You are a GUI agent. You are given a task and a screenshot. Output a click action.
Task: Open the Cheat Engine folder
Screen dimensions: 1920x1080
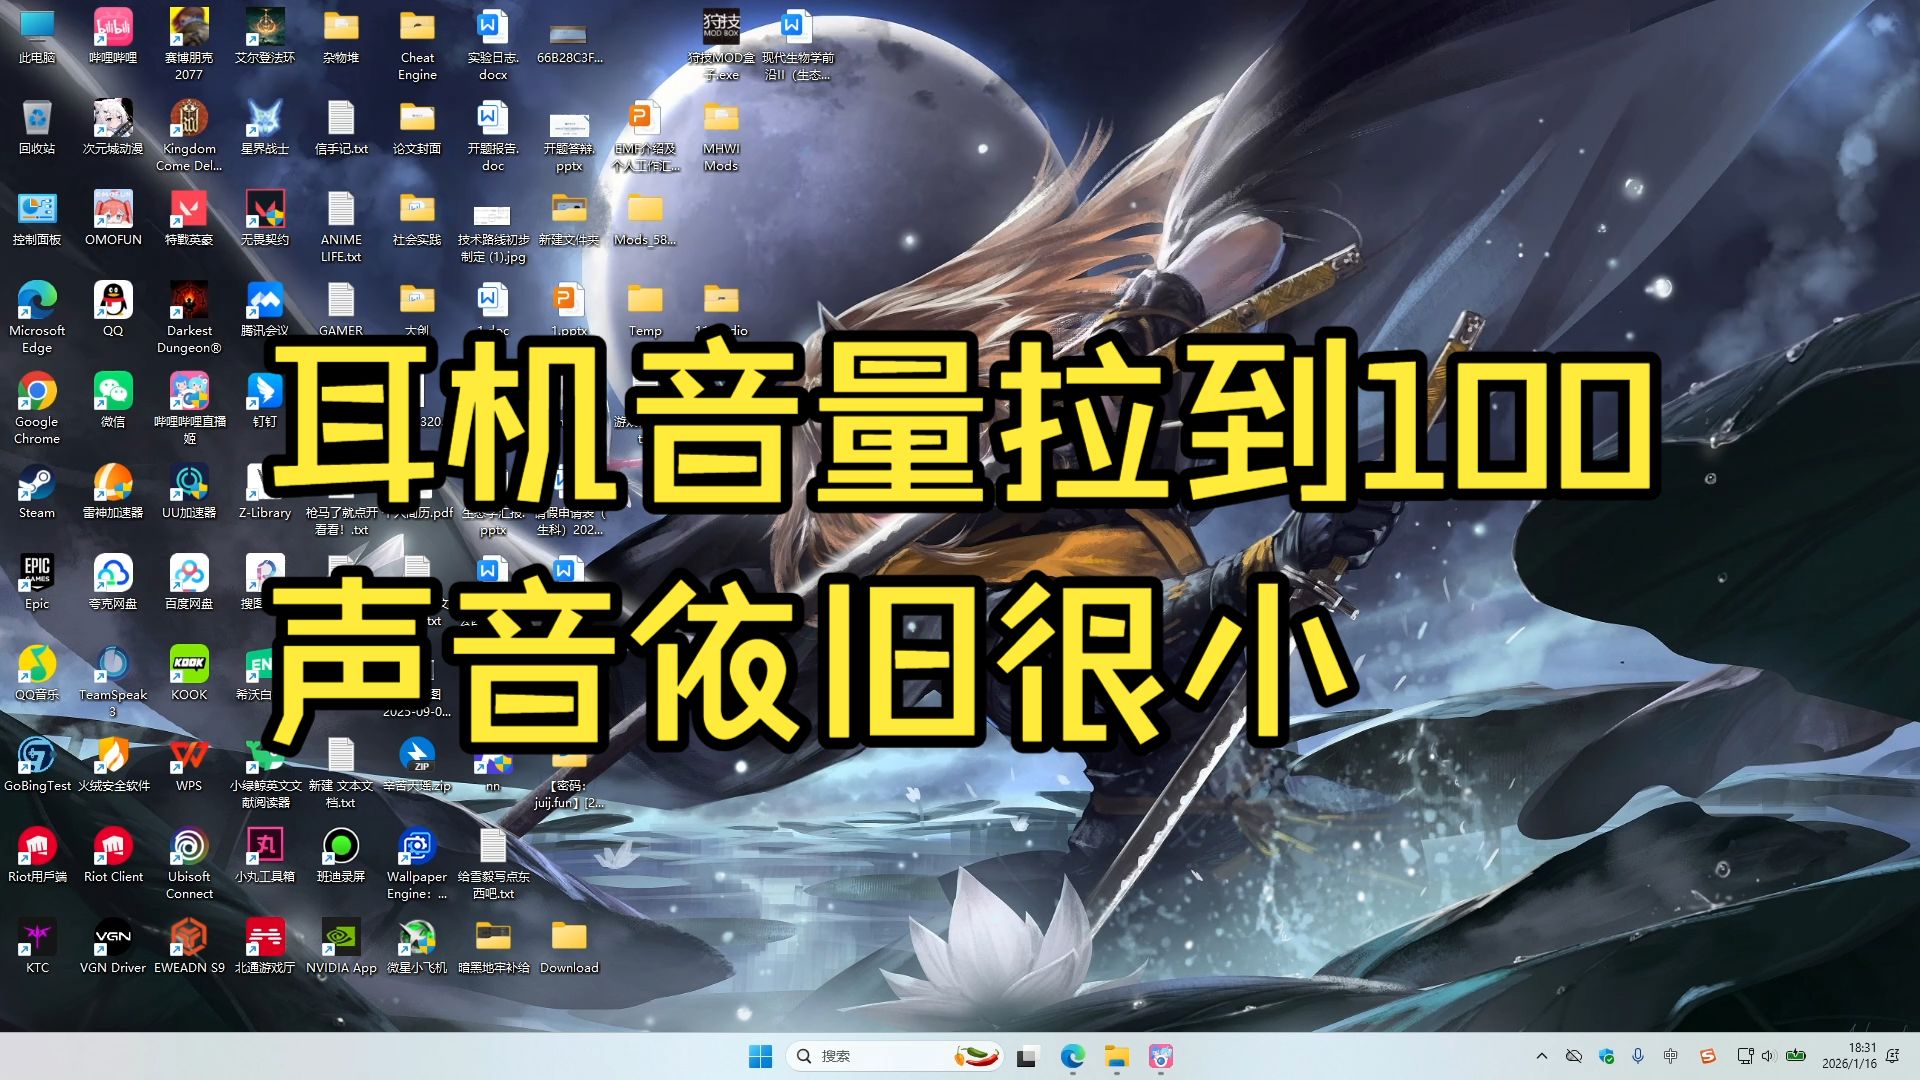coord(417,45)
